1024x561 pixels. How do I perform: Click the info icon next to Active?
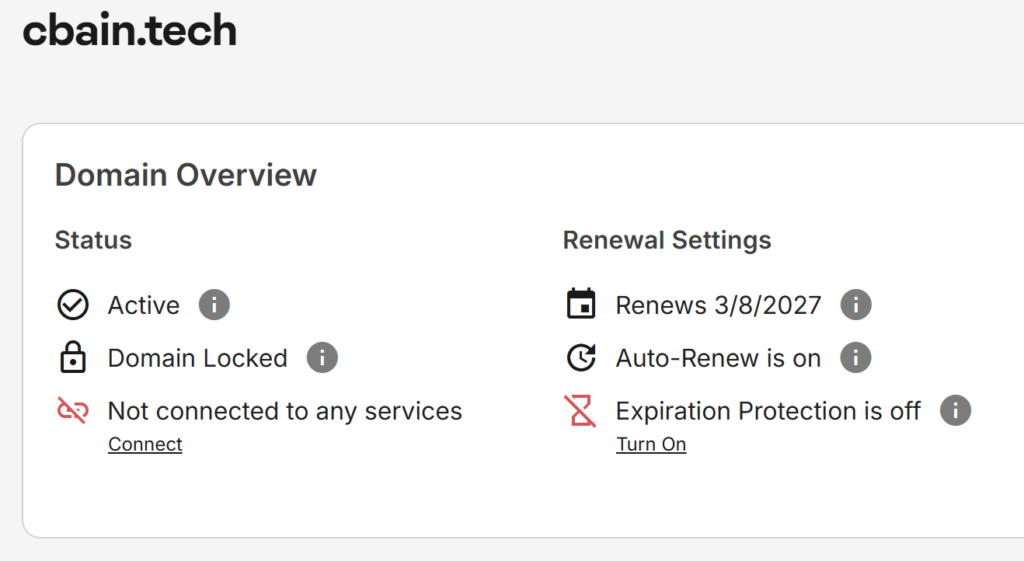point(214,305)
